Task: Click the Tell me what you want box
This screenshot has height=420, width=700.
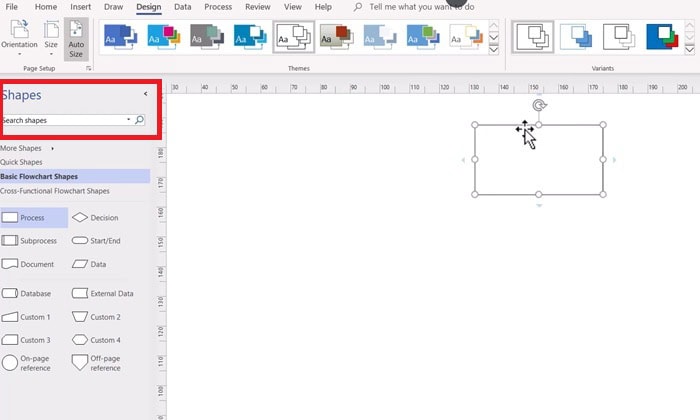Action: [421, 7]
